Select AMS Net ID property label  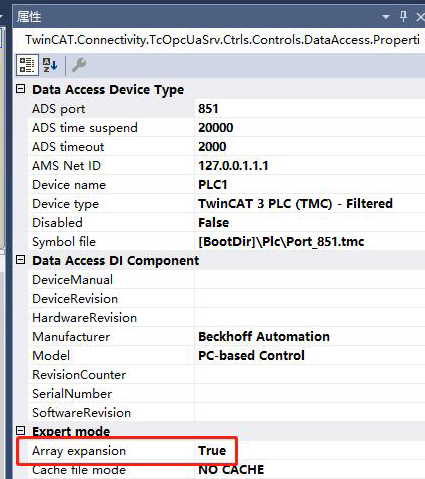tap(66, 166)
